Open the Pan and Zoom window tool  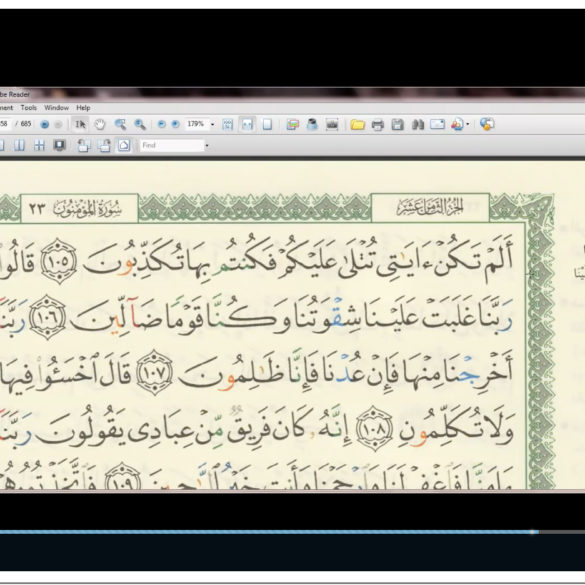(x=293, y=124)
